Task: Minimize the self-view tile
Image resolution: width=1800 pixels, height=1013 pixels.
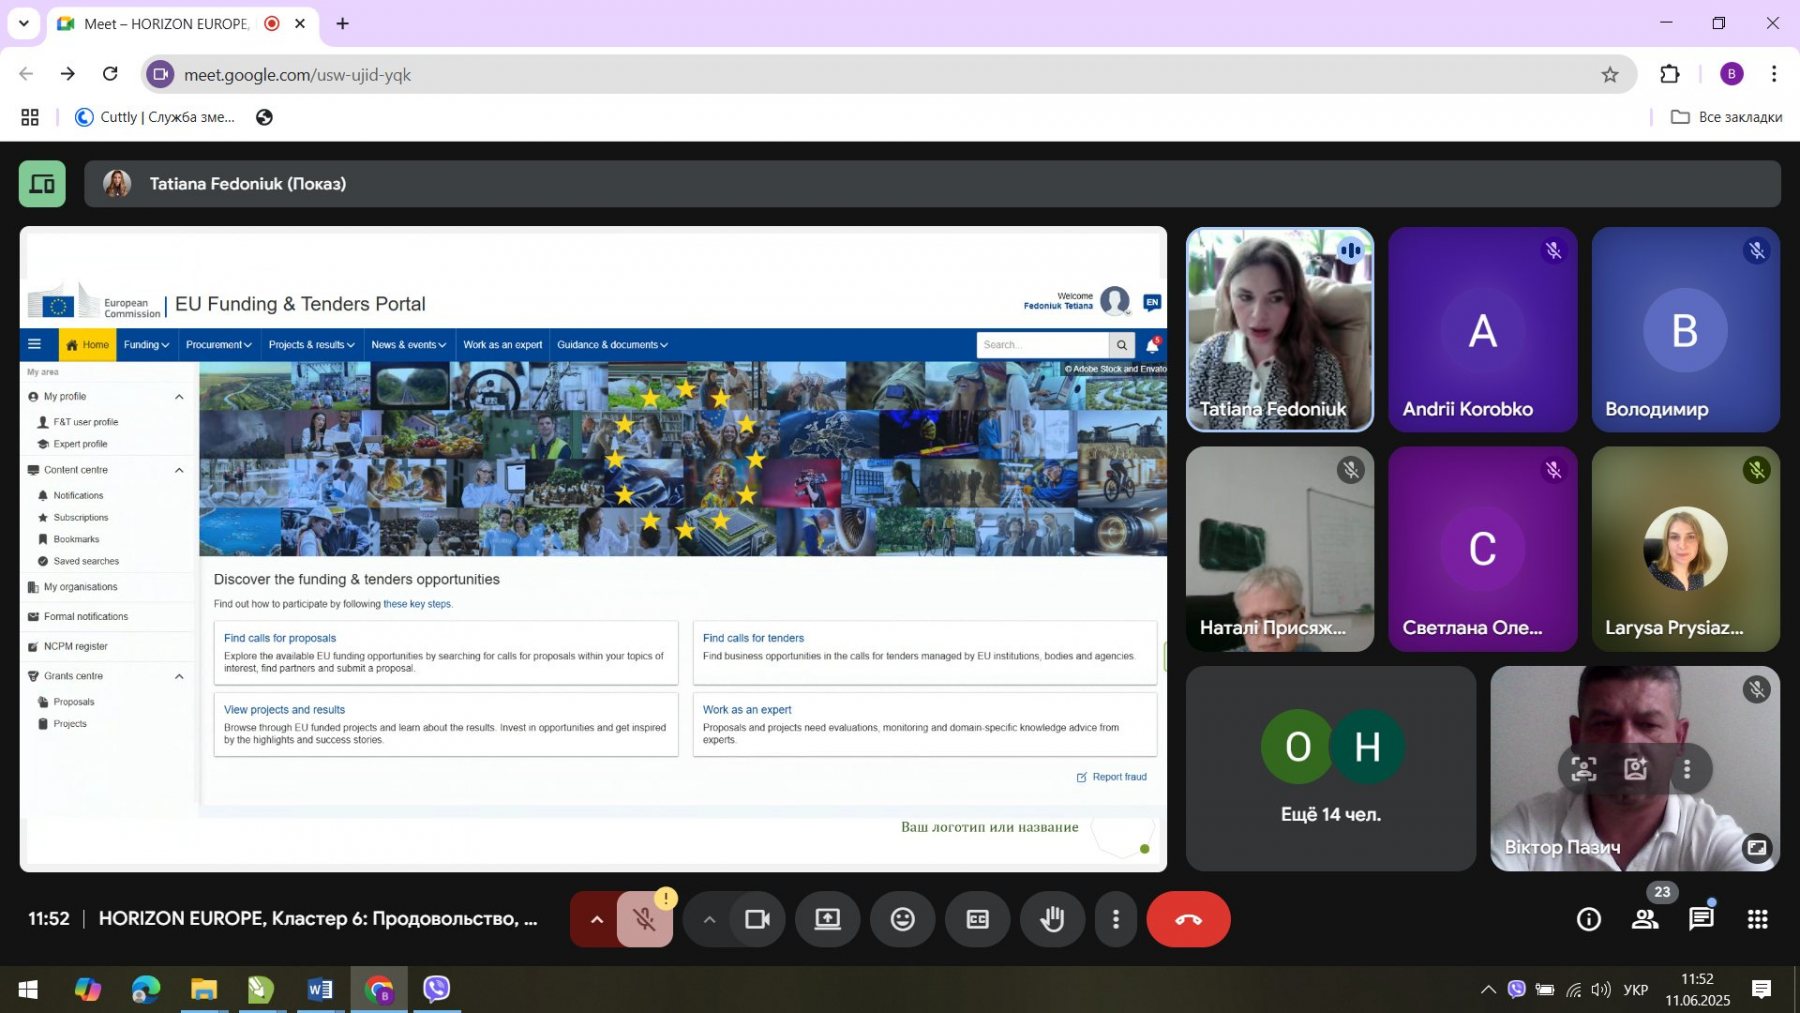Action: tap(1757, 848)
